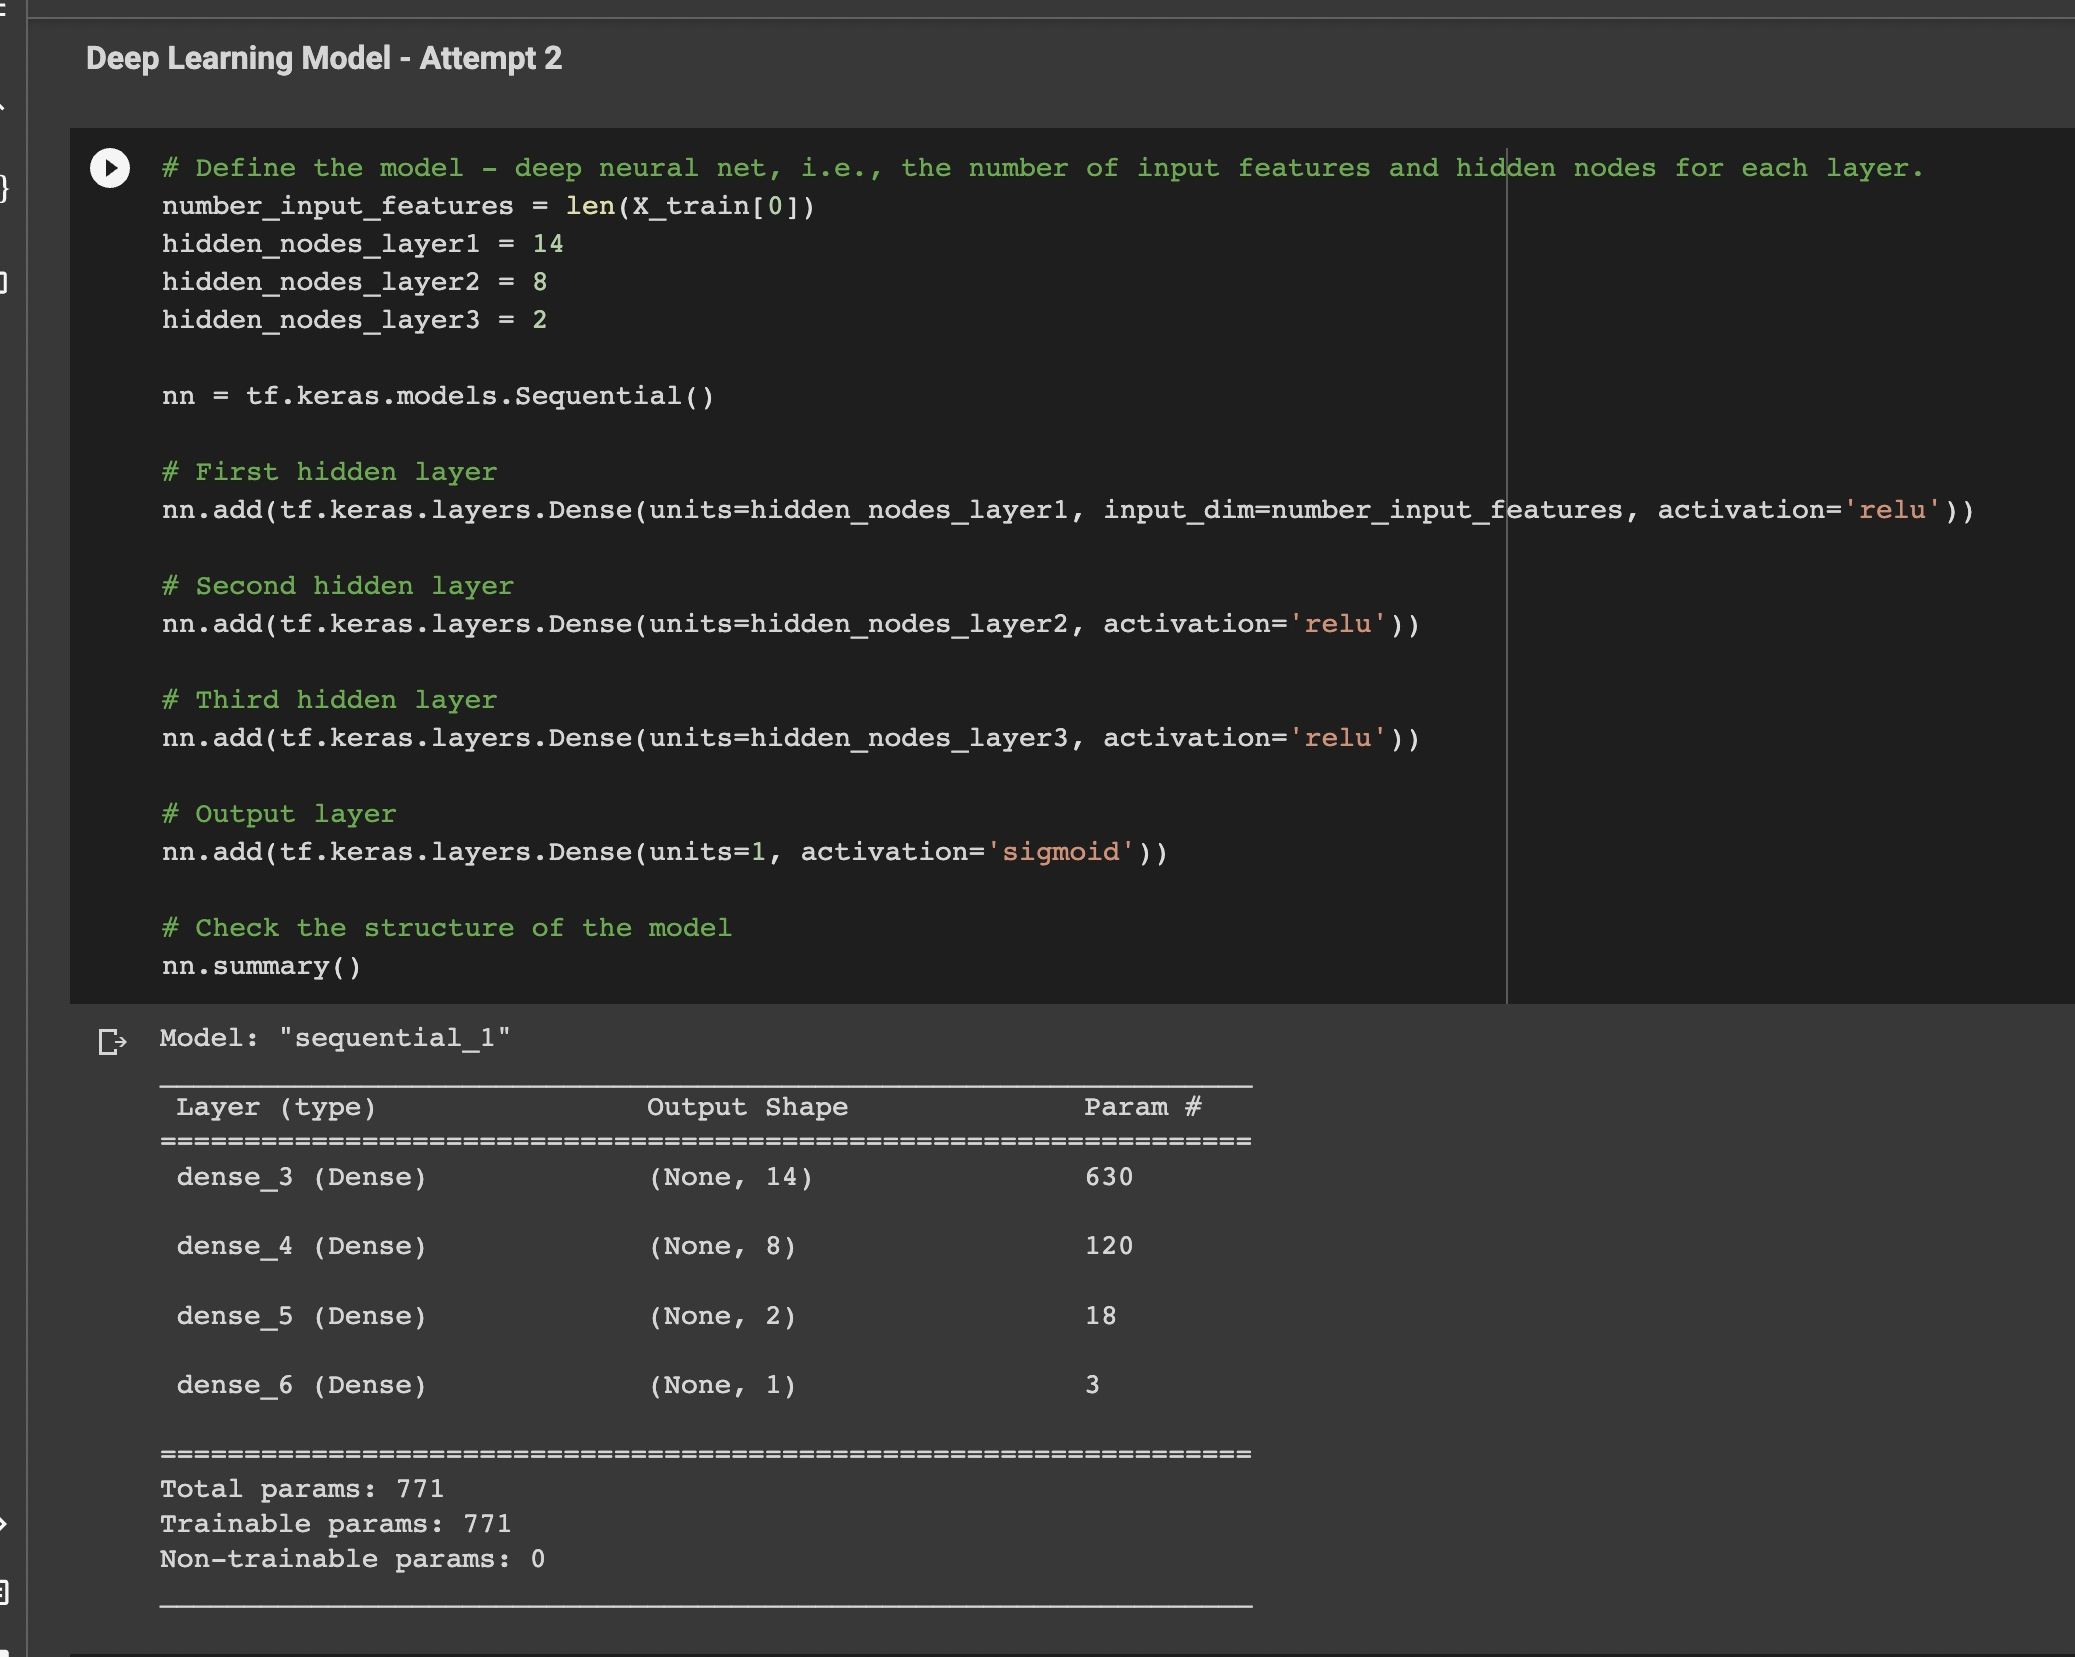Select the 'sigmoid' activation string
The image size is (2075, 1657).
[1062, 851]
